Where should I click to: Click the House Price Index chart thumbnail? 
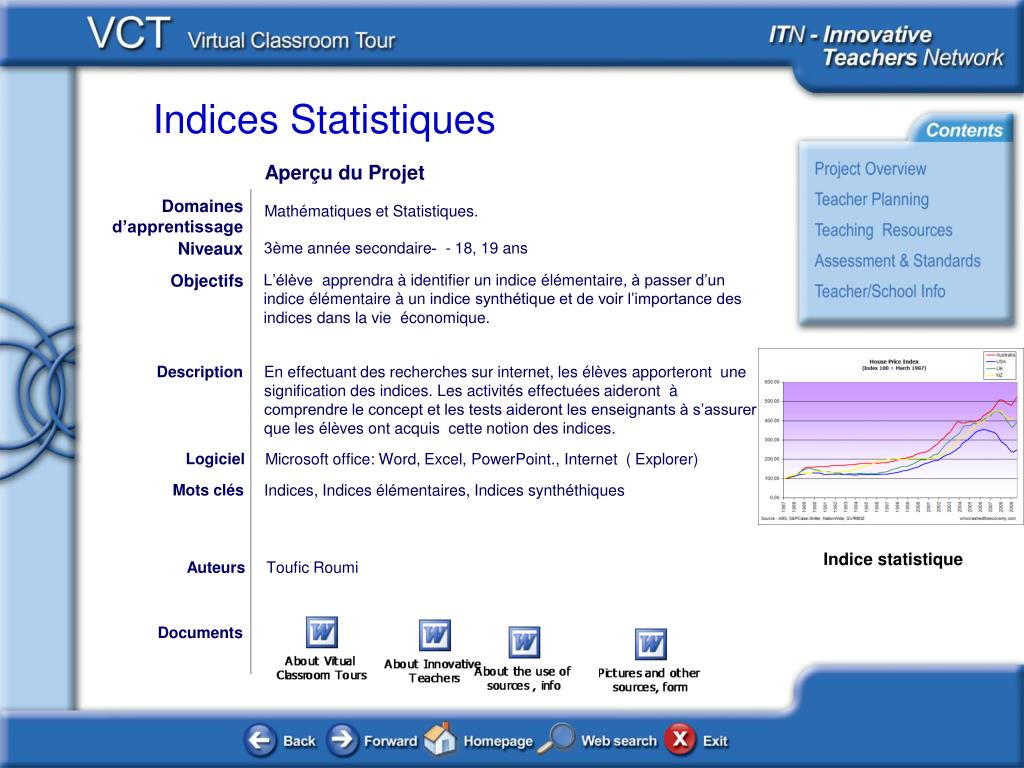click(x=890, y=436)
